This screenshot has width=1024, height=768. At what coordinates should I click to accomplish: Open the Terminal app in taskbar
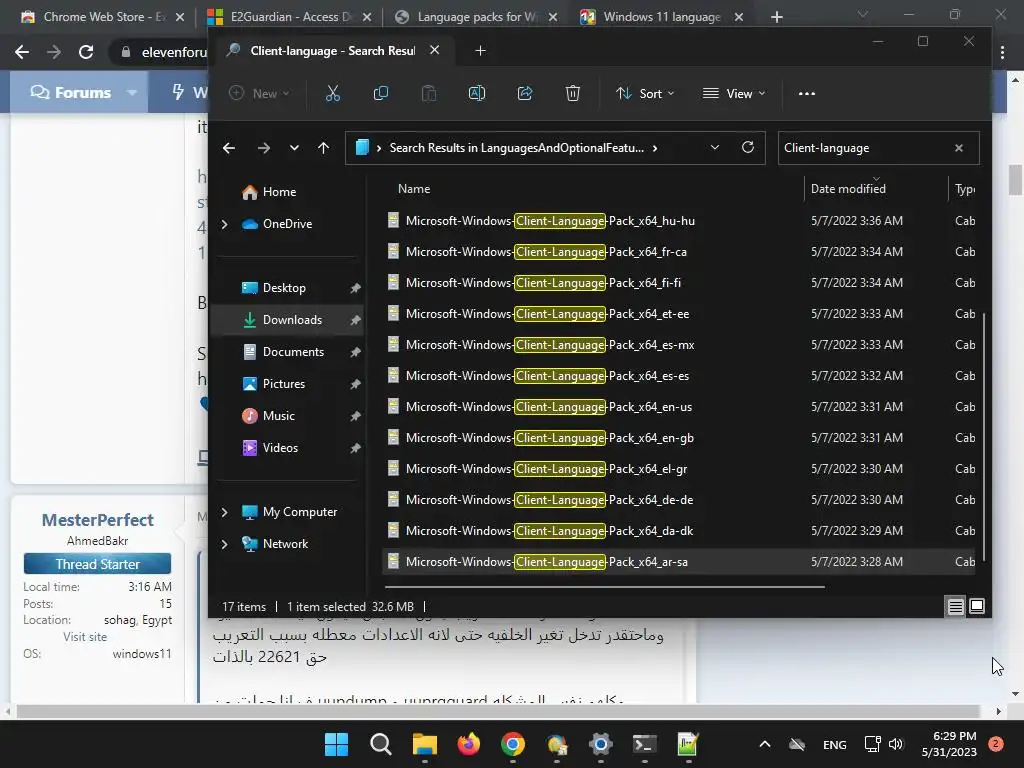point(644,744)
